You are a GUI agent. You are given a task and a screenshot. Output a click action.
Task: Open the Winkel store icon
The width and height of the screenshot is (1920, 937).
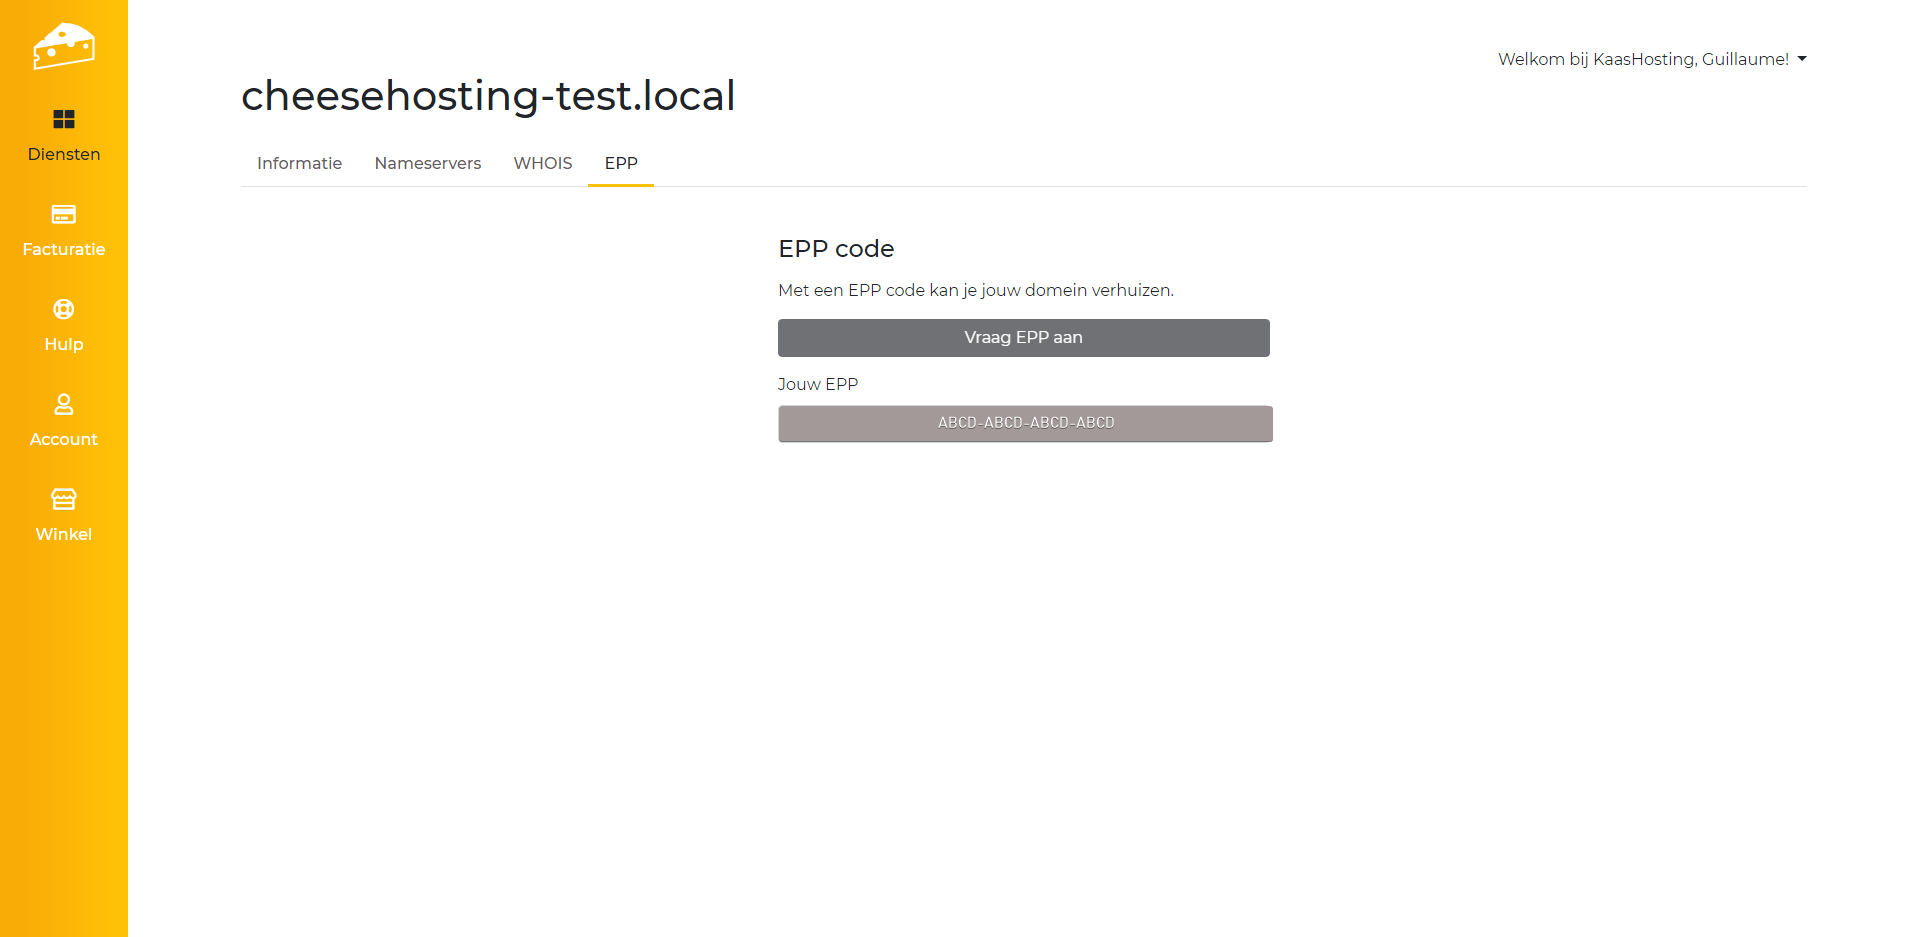(64, 499)
